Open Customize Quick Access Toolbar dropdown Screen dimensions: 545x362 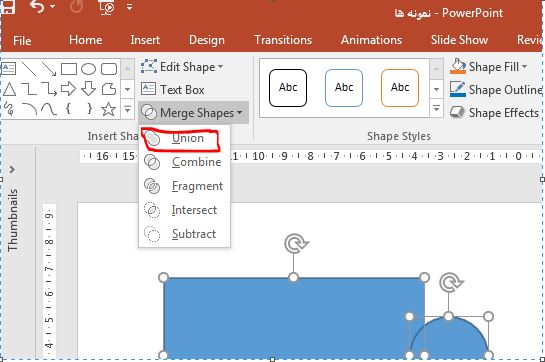[129, 6]
